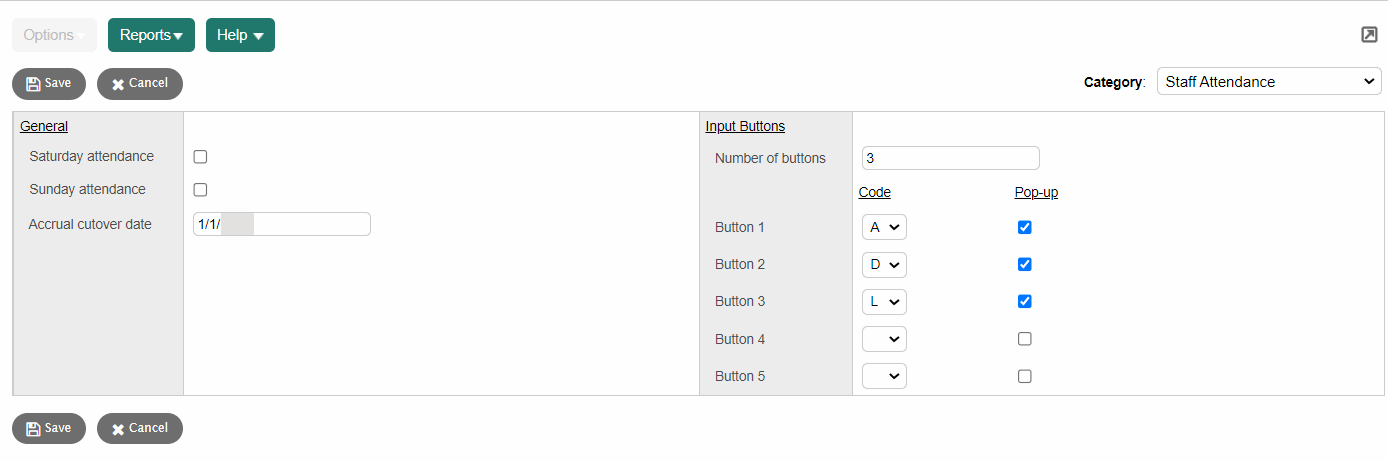The image size is (1388, 461).
Task: Enable Saturday attendance checkbox
Action: [200, 157]
